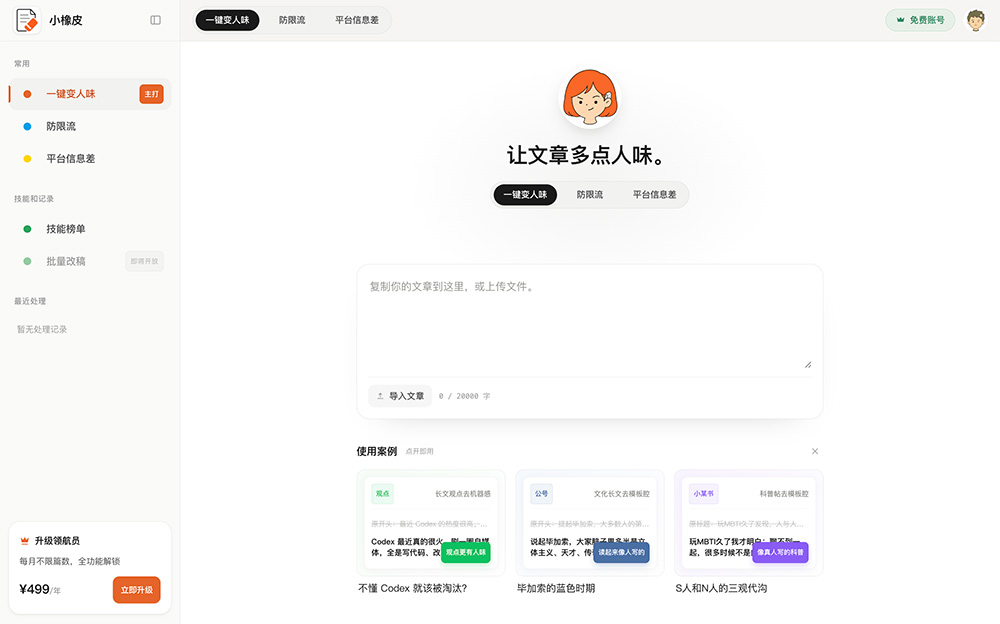
Task: Click the green 观点更有人味 tag
Action: point(466,553)
